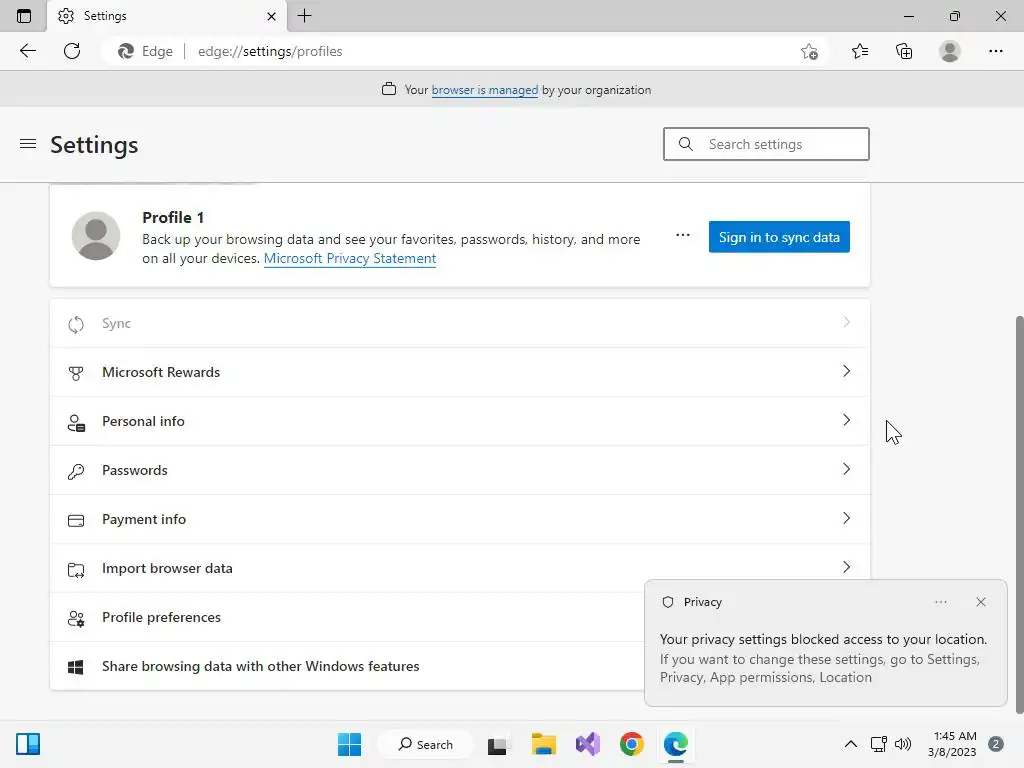The image size is (1024, 768).
Task: Click Sign in to sync data
Action: (779, 237)
